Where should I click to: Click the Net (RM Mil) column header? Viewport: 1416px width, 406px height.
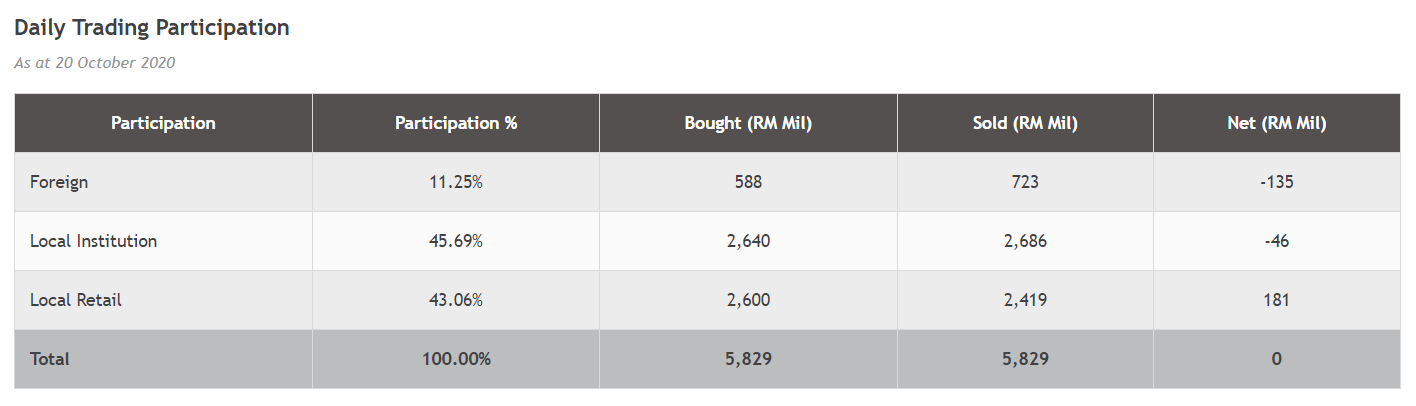pyautogui.click(x=1276, y=123)
